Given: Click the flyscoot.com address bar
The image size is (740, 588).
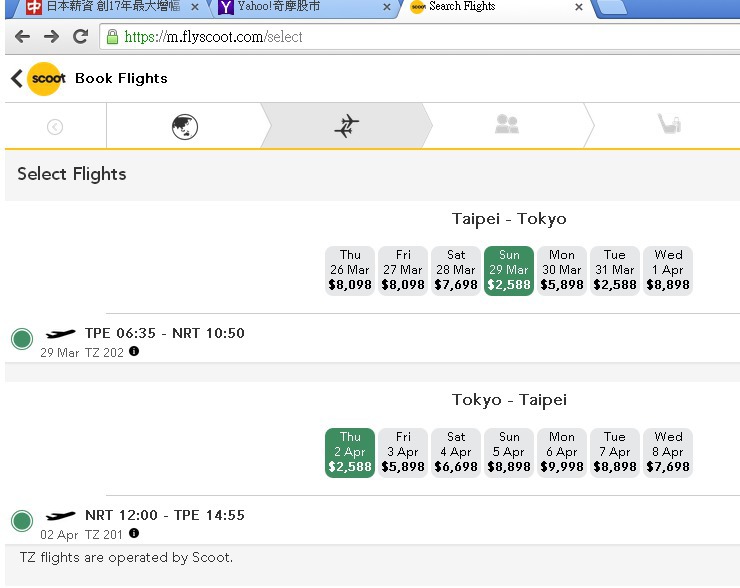Looking at the screenshot, I should click(419, 37).
